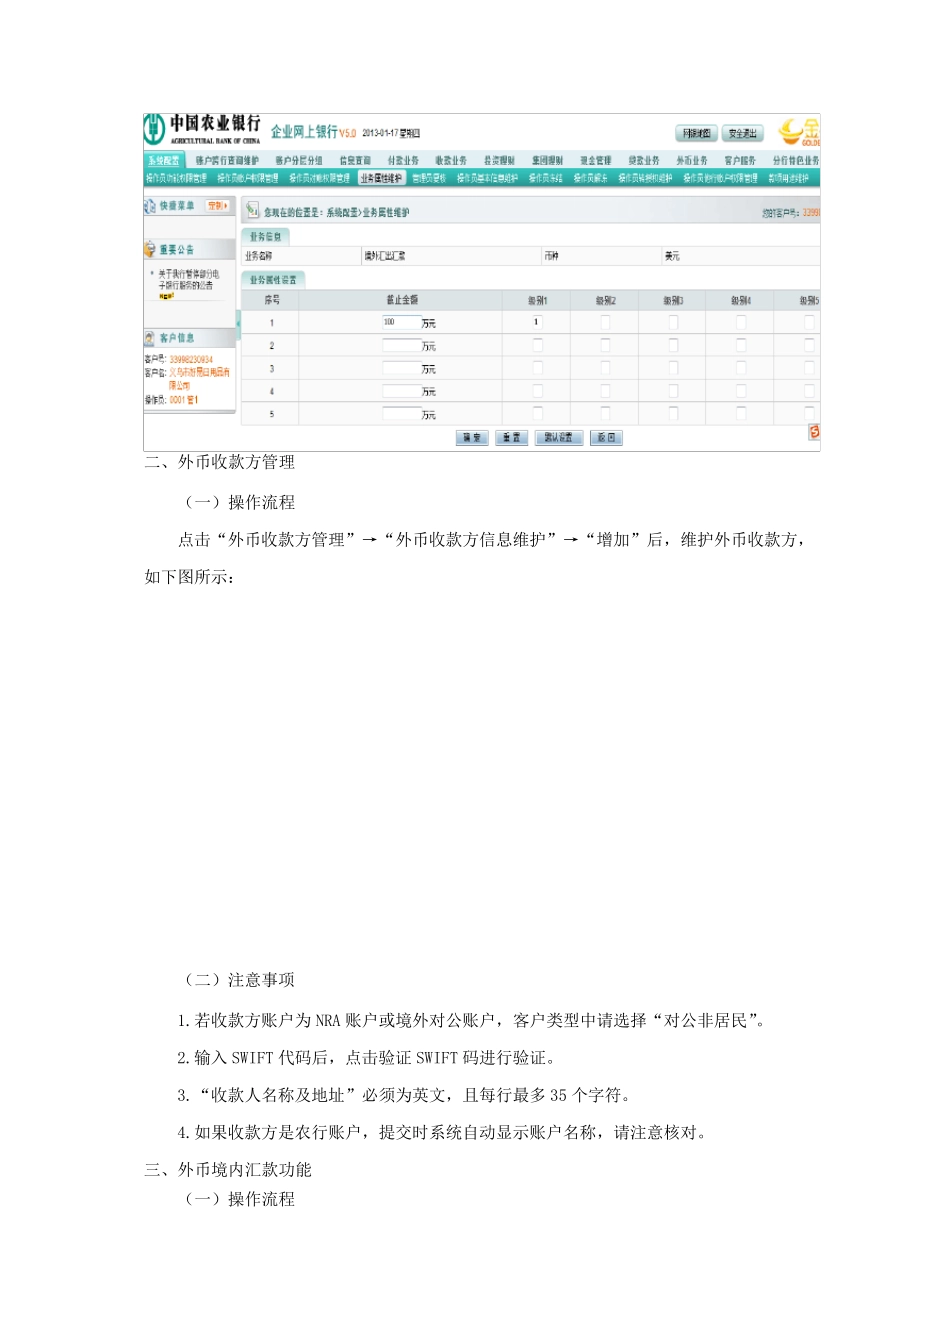The height and width of the screenshot is (1344, 950).
Task: Select 操作员账户权限管理 submenu item
Action: [248, 179]
